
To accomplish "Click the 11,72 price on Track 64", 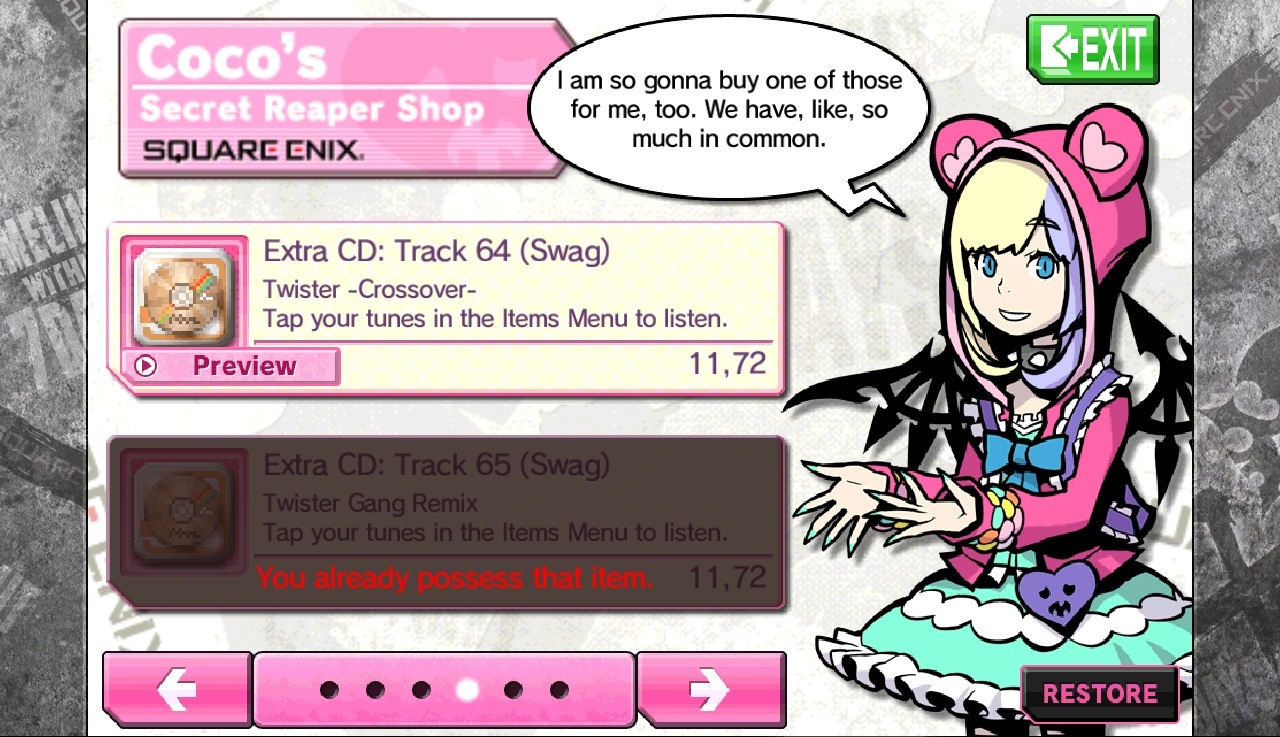I will [x=727, y=364].
